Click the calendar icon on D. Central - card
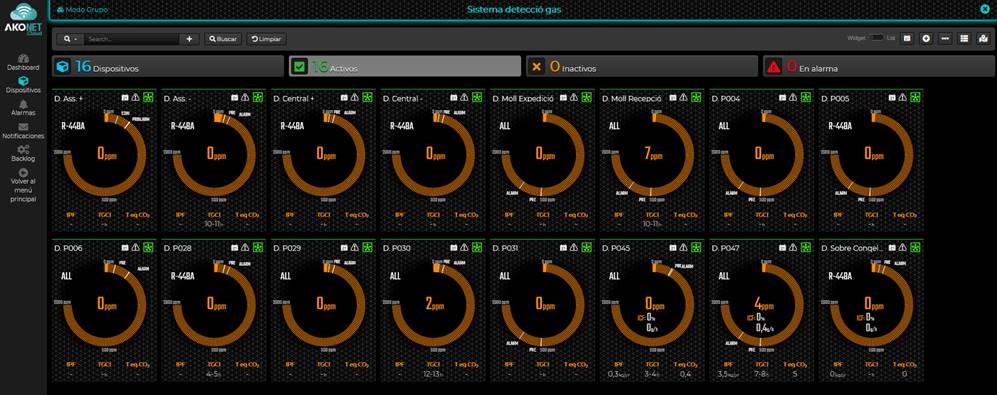The height and width of the screenshot is (395, 997). [x=454, y=98]
